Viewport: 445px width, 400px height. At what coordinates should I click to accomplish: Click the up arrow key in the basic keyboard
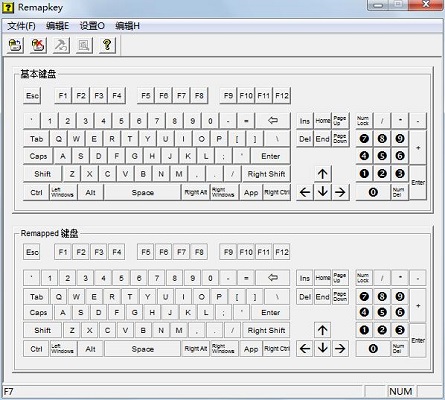click(322, 174)
